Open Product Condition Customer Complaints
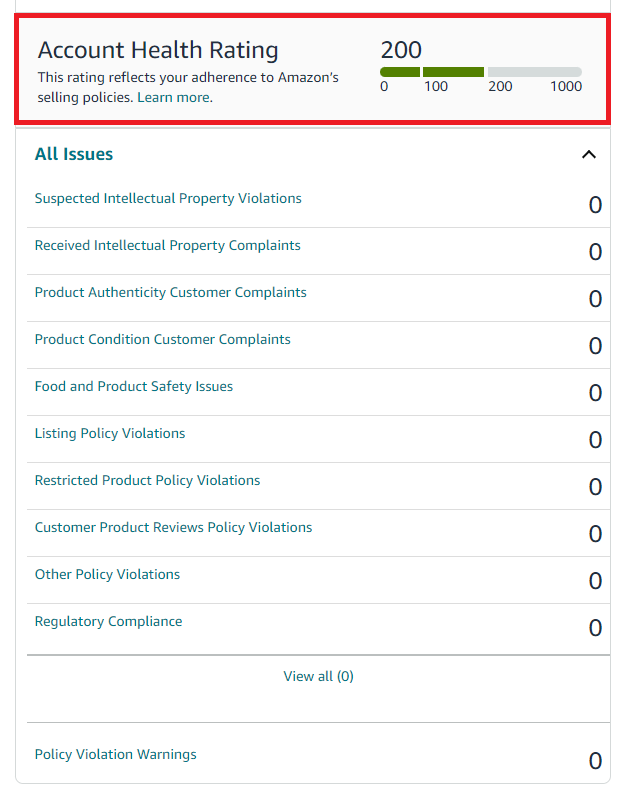 coord(162,340)
